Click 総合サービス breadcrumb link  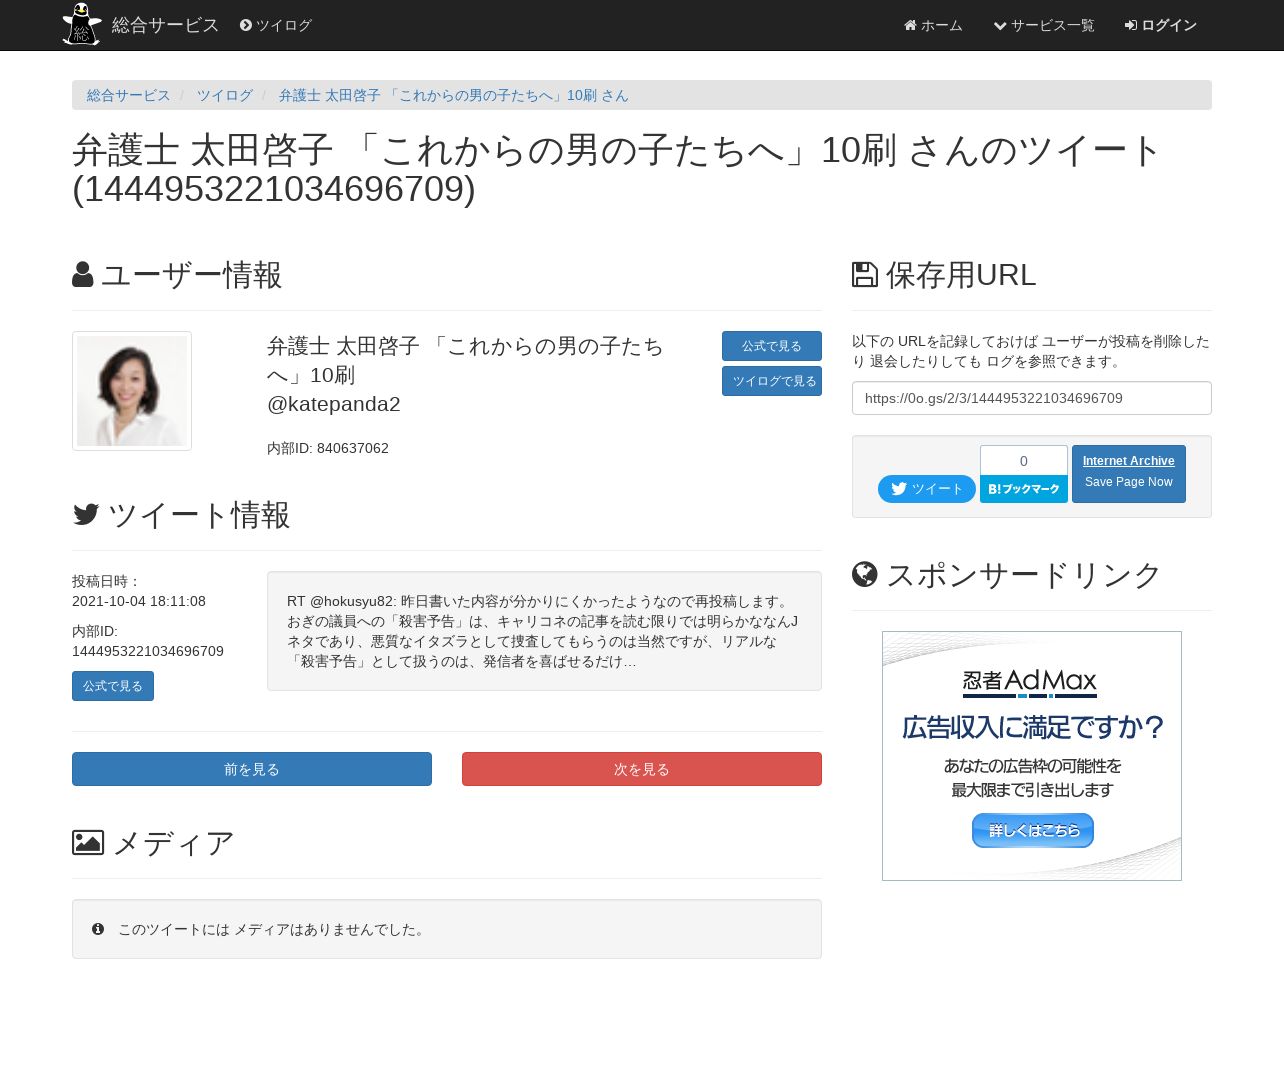[x=128, y=95]
